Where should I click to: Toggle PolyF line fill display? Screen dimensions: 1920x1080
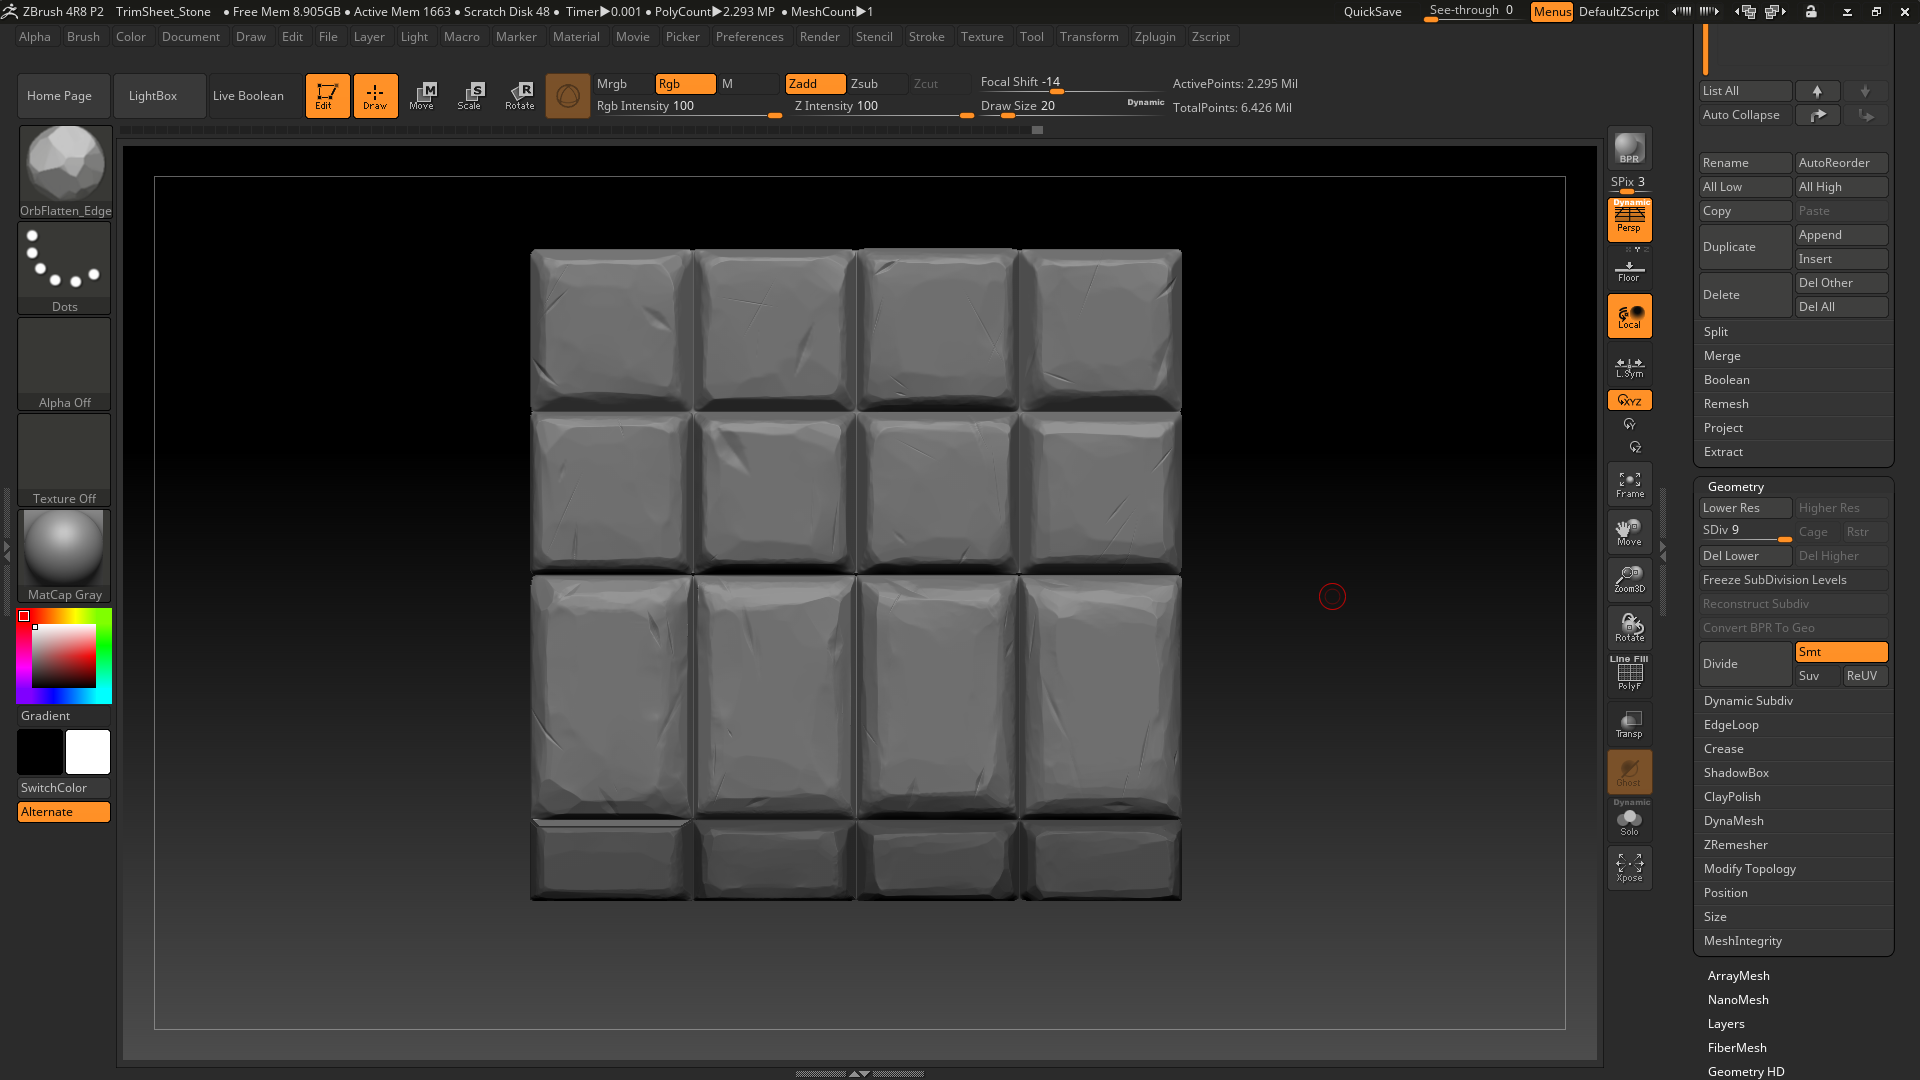1629,674
